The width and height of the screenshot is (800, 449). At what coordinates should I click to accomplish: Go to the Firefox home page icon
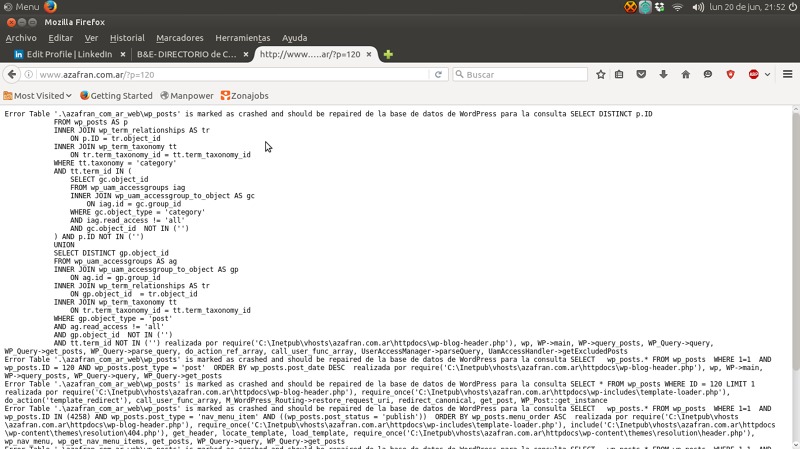685,75
